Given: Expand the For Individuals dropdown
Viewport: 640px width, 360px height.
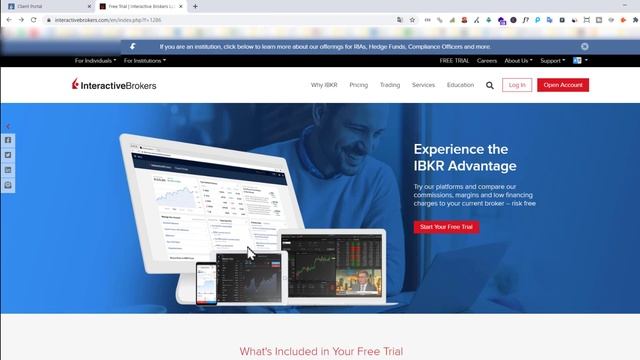Looking at the screenshot, I should coord(95,60).
